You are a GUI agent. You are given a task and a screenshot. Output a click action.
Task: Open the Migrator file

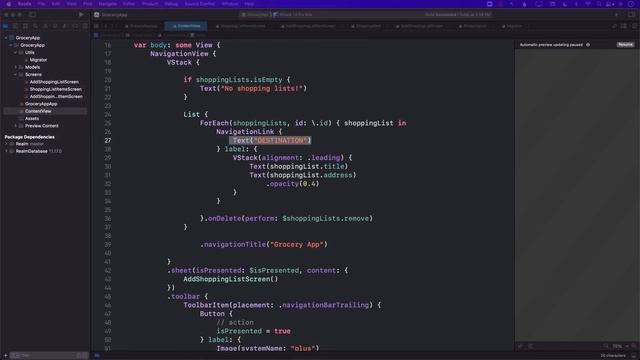pos(38,60)
